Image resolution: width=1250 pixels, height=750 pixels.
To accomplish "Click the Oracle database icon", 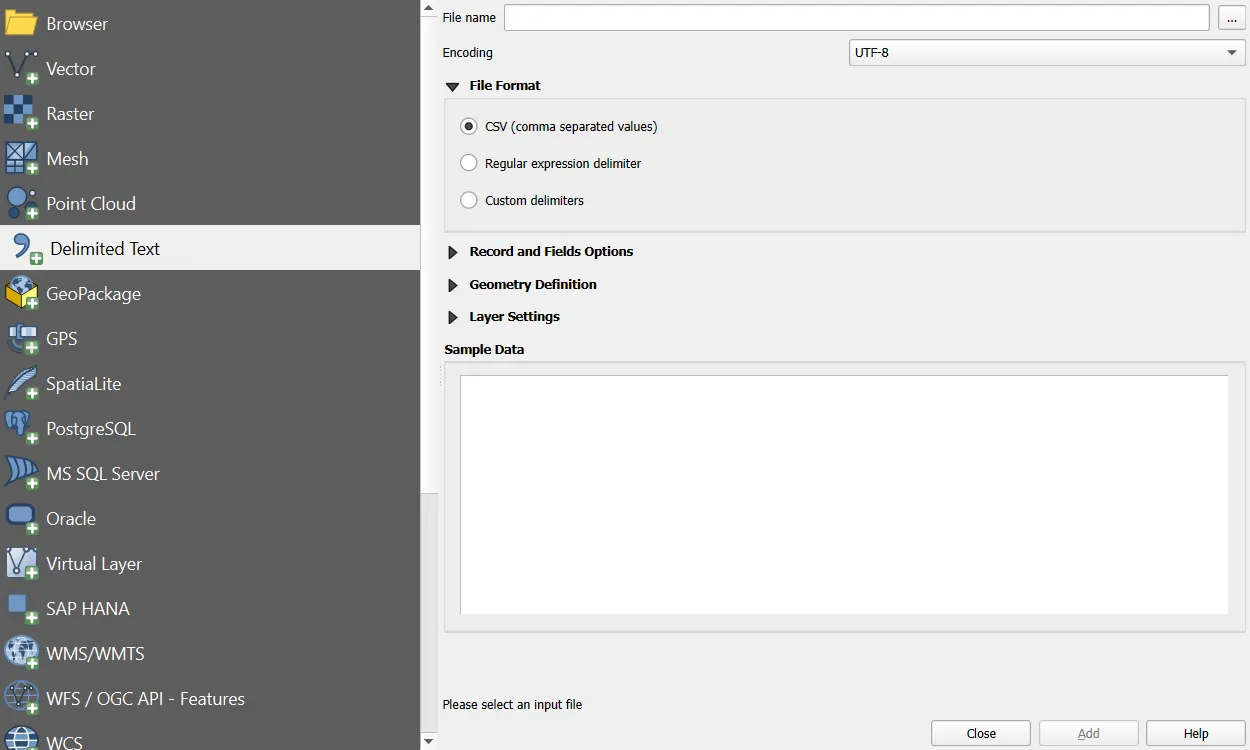I will [21, 518].
